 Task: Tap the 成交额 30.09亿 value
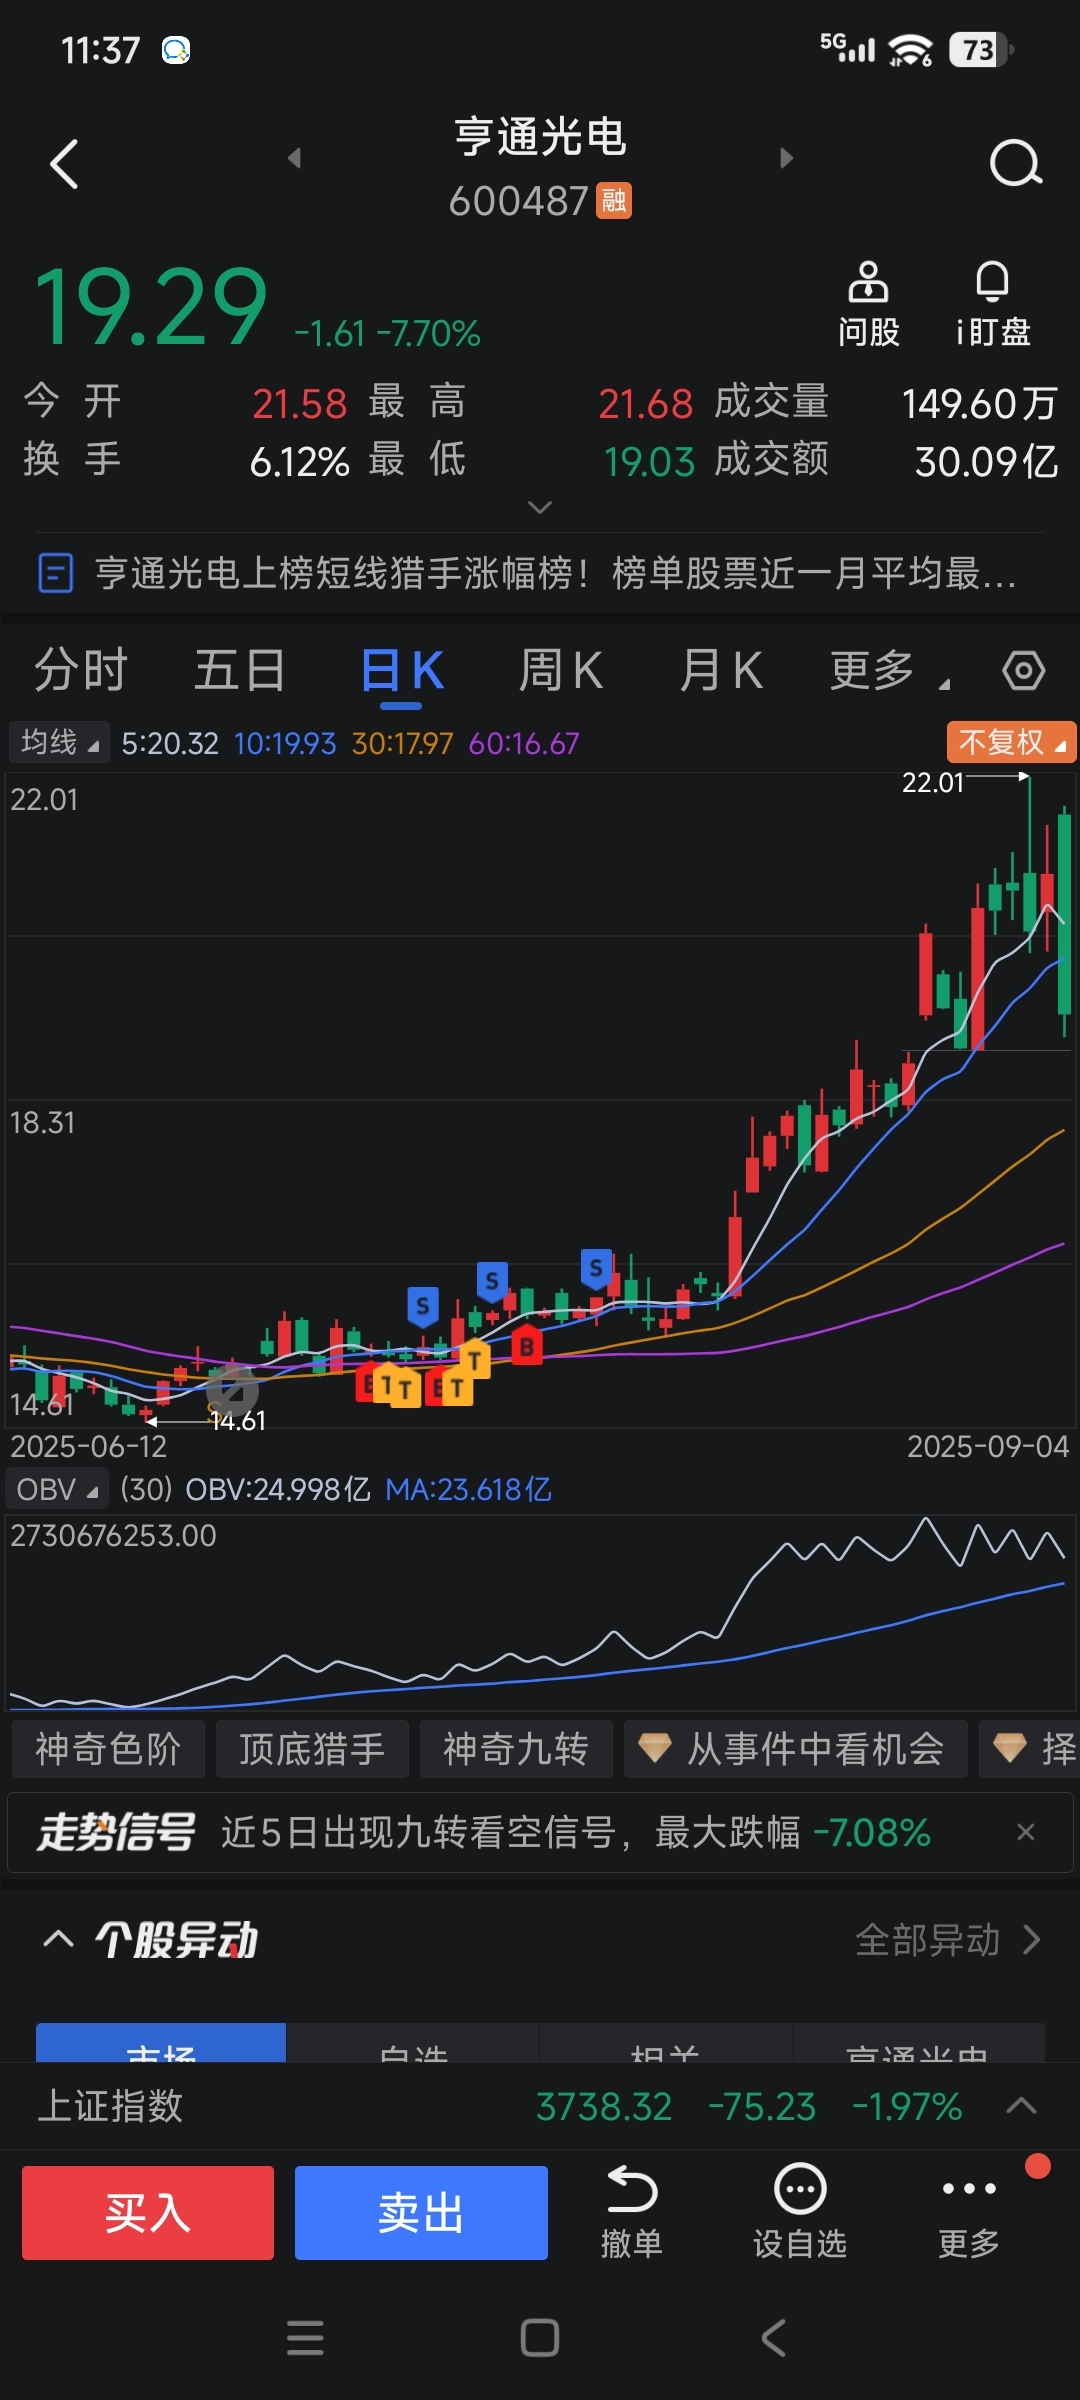[x=986, y=462]
